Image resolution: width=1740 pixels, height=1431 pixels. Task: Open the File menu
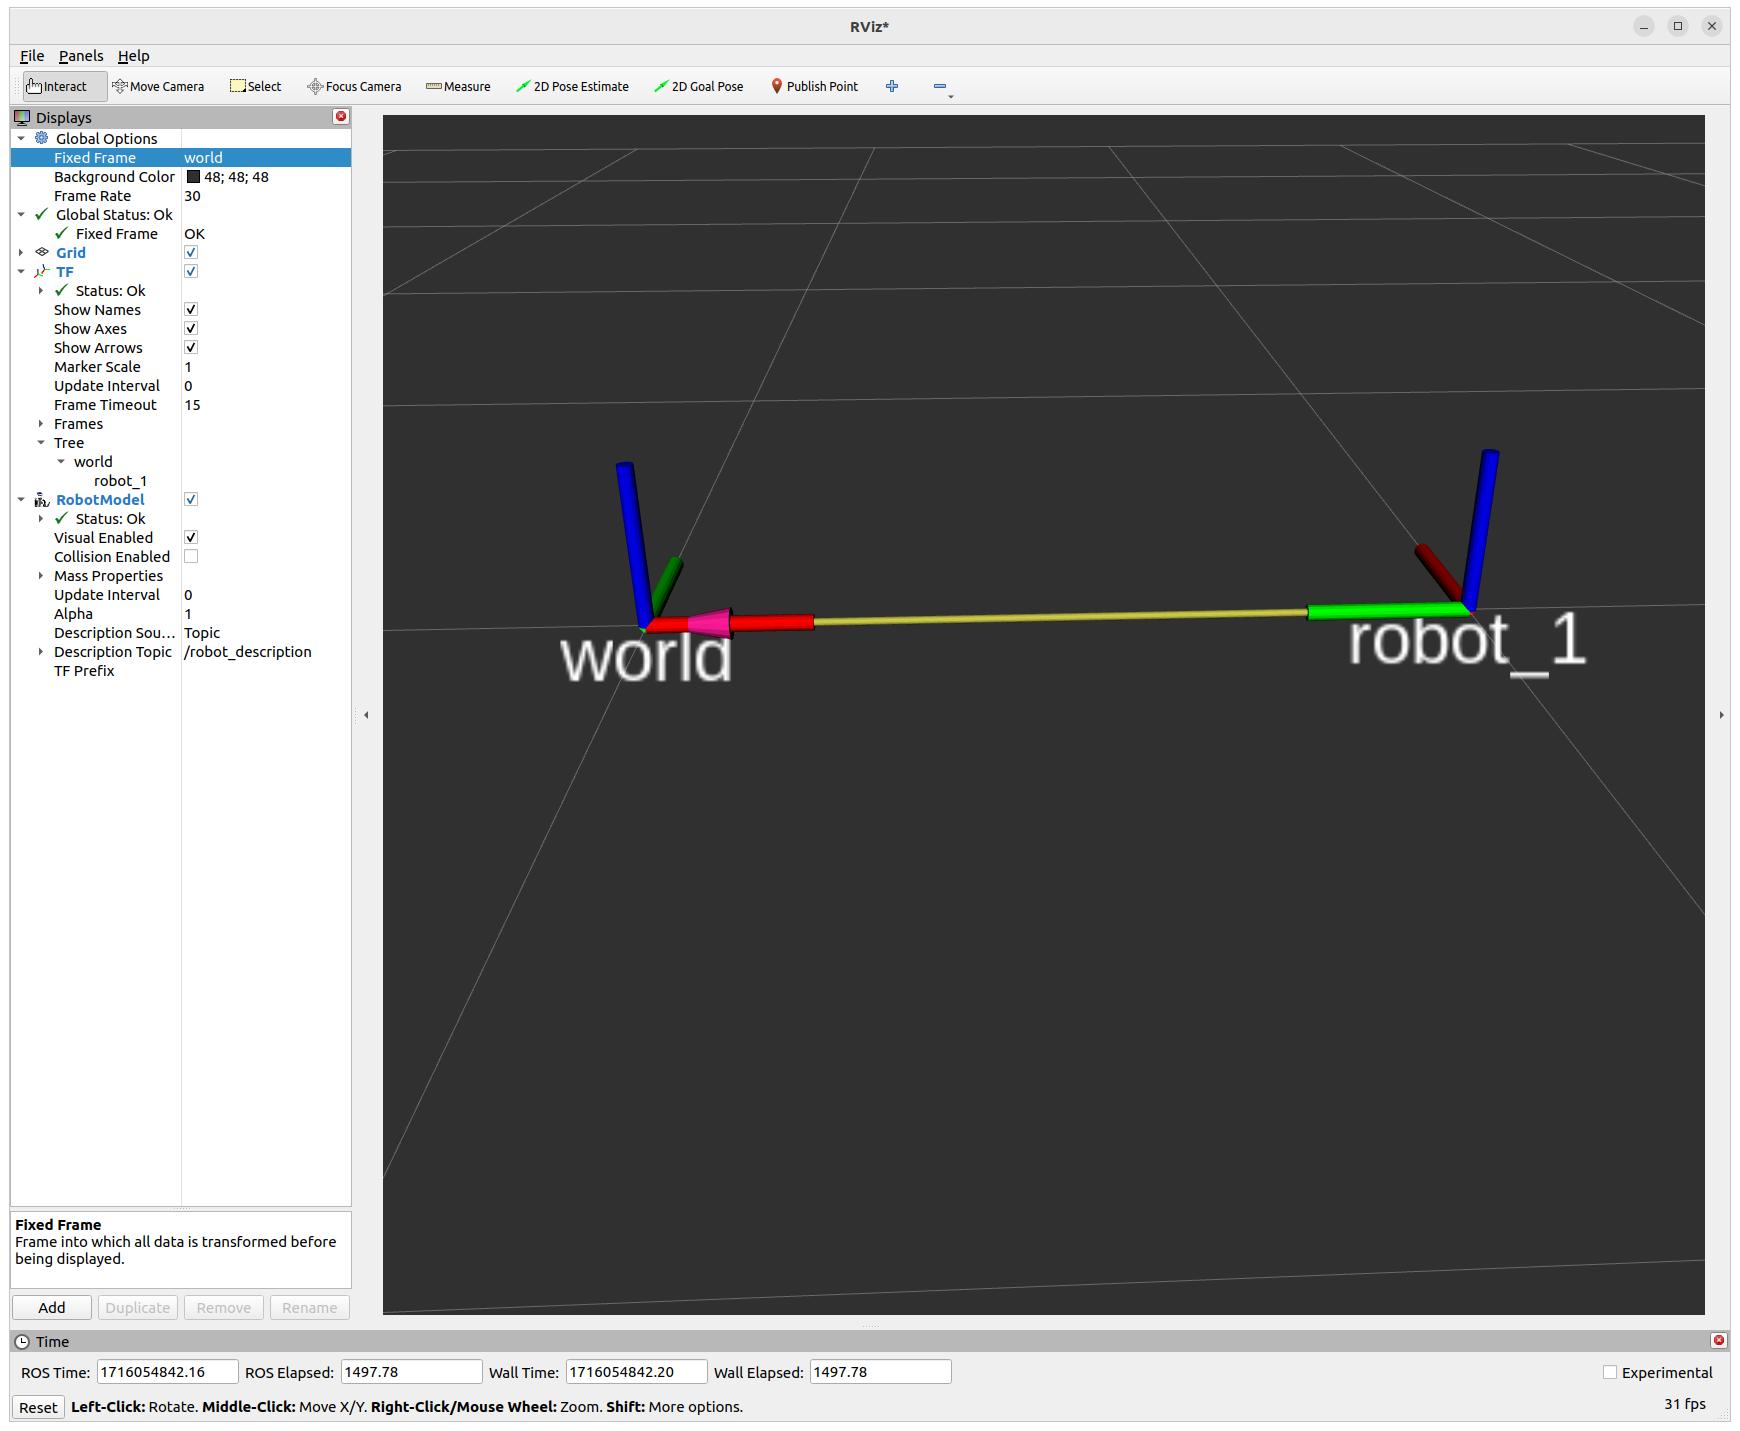point(32,56)
